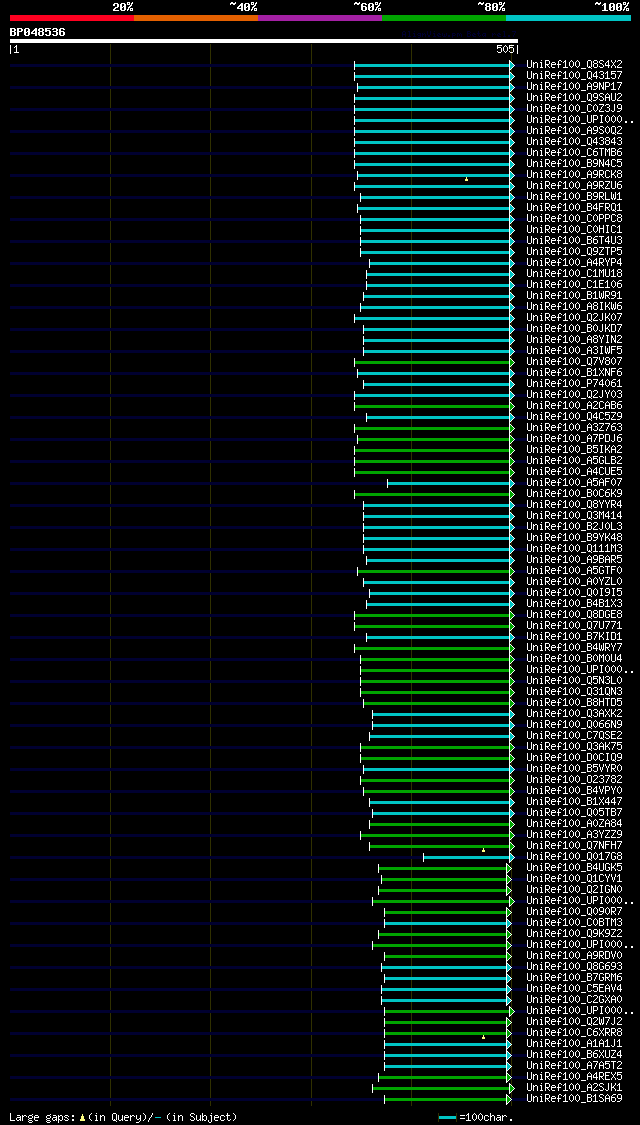
Task: Open hit UniRef100_Q8G693
Action: point(574,966)
